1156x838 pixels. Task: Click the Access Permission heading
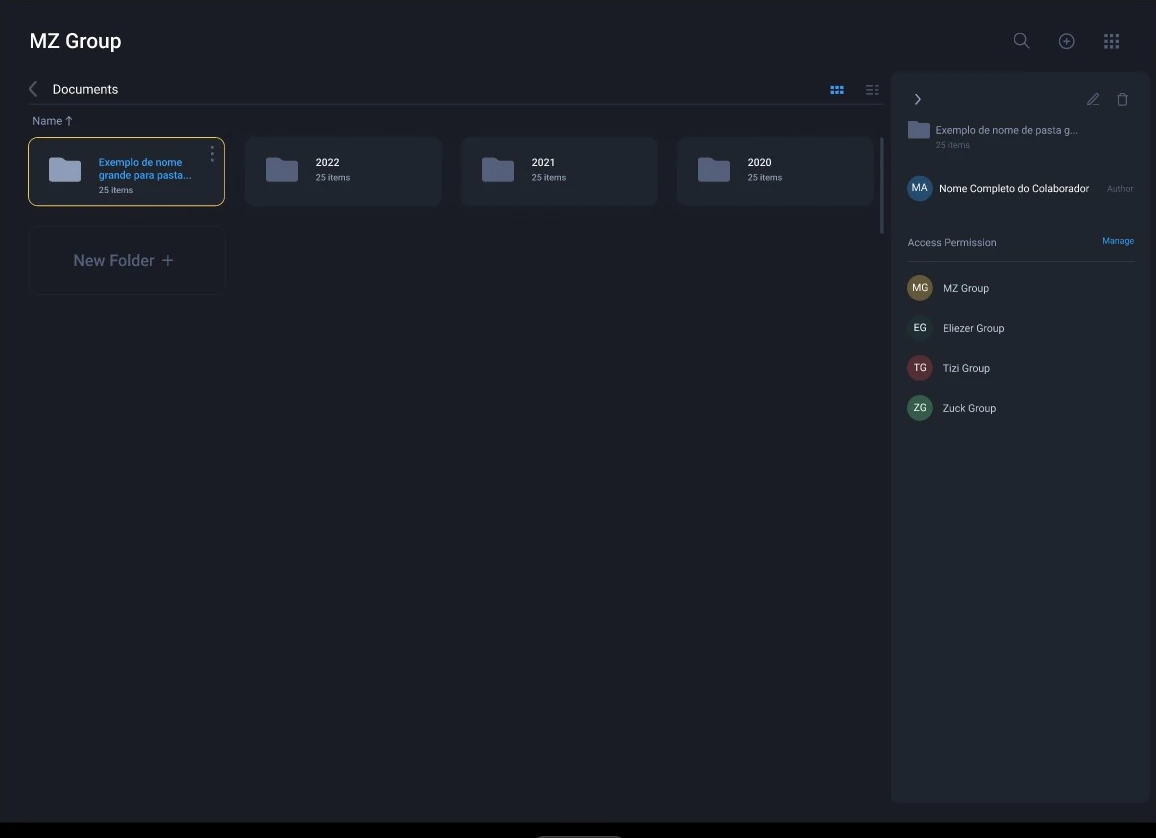point(952,242)
